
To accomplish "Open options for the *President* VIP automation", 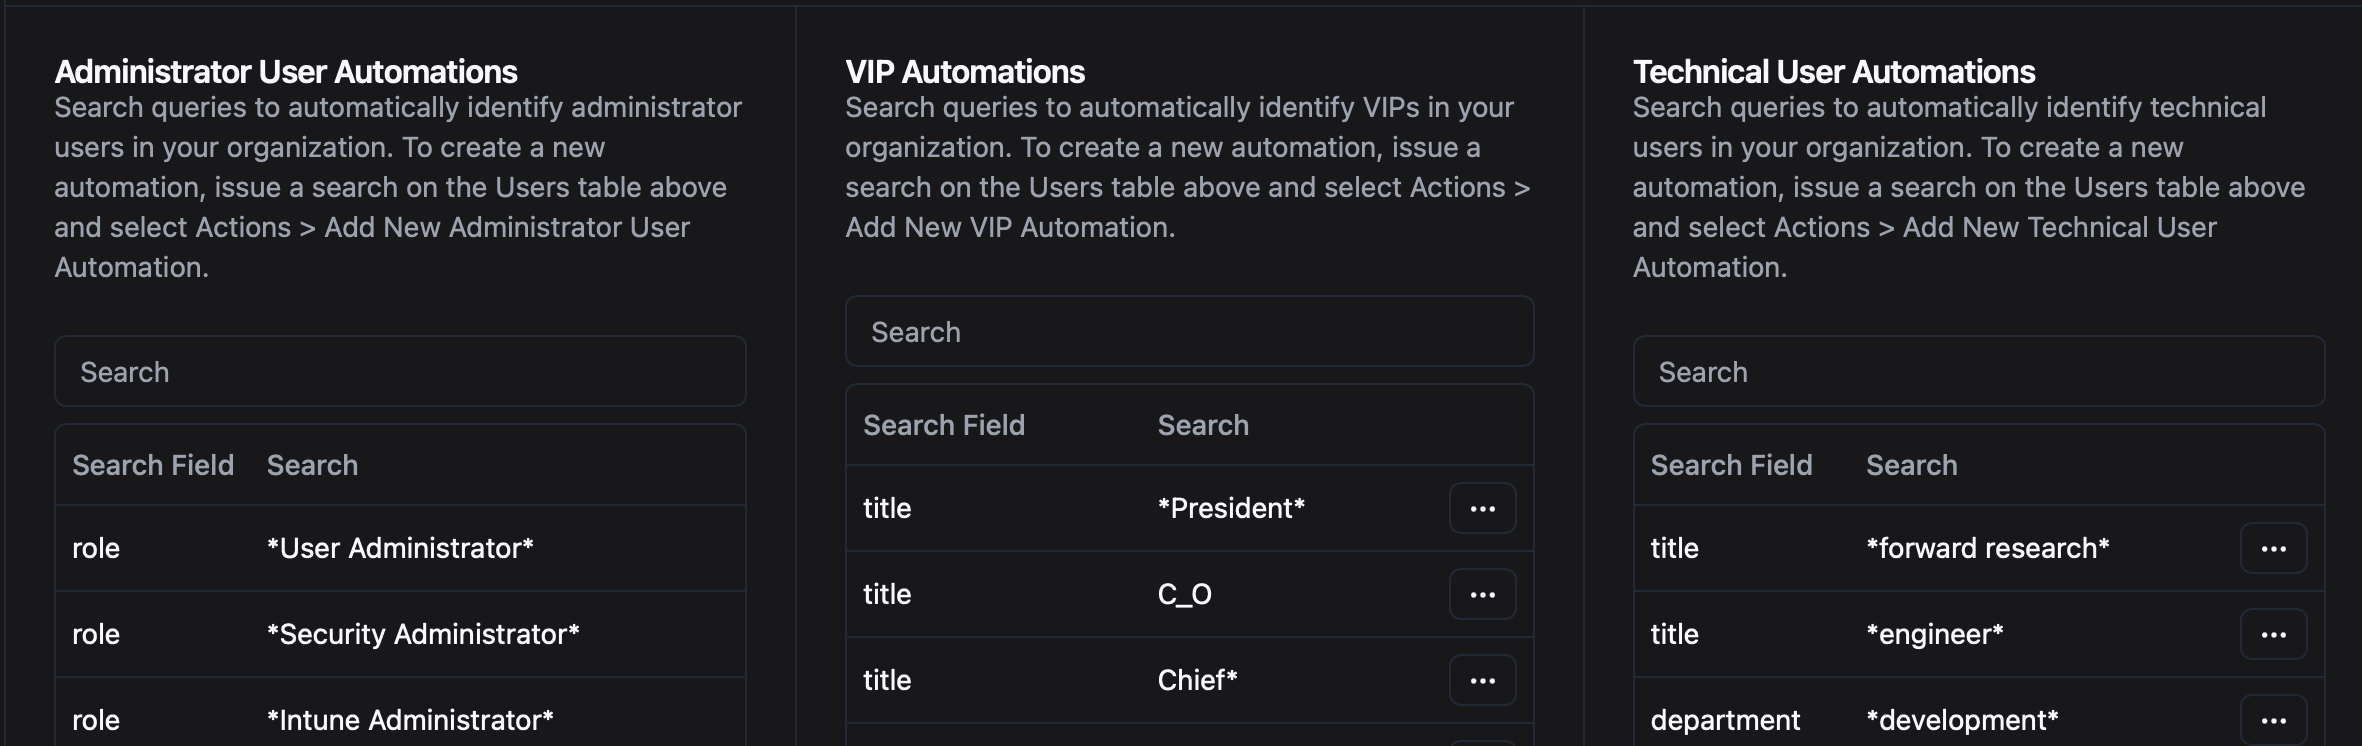I will pyautogui.click(x=1483, y=508).
